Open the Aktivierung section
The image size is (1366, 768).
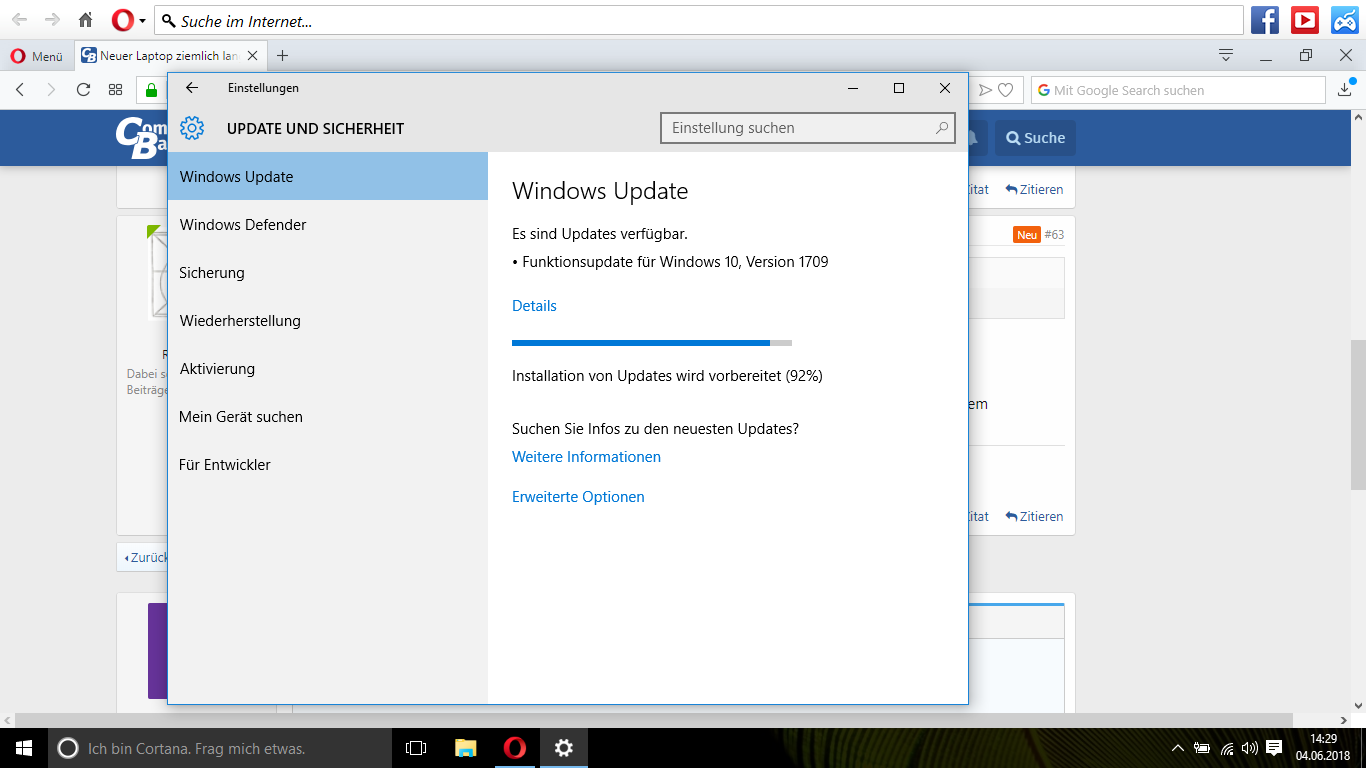[x=328, y=368]
